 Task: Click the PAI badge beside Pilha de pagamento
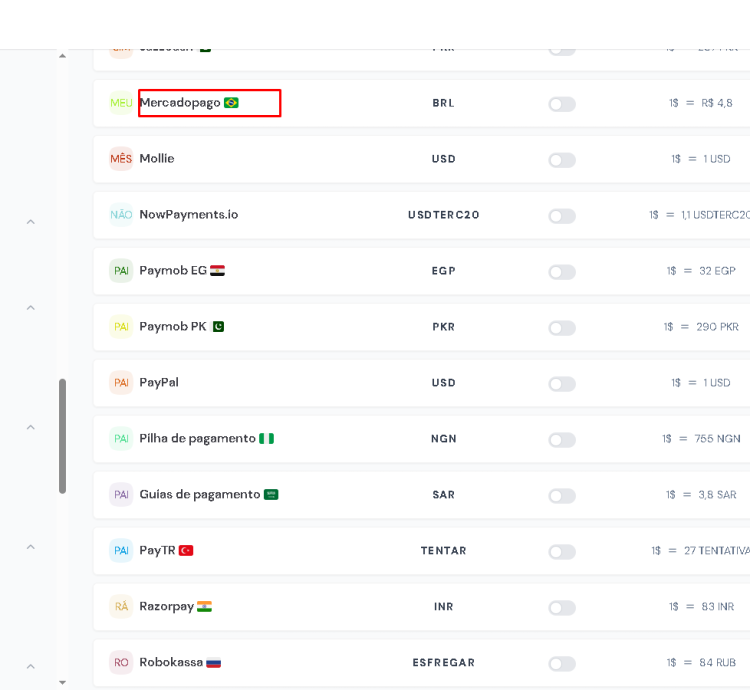tap(121, 438)
